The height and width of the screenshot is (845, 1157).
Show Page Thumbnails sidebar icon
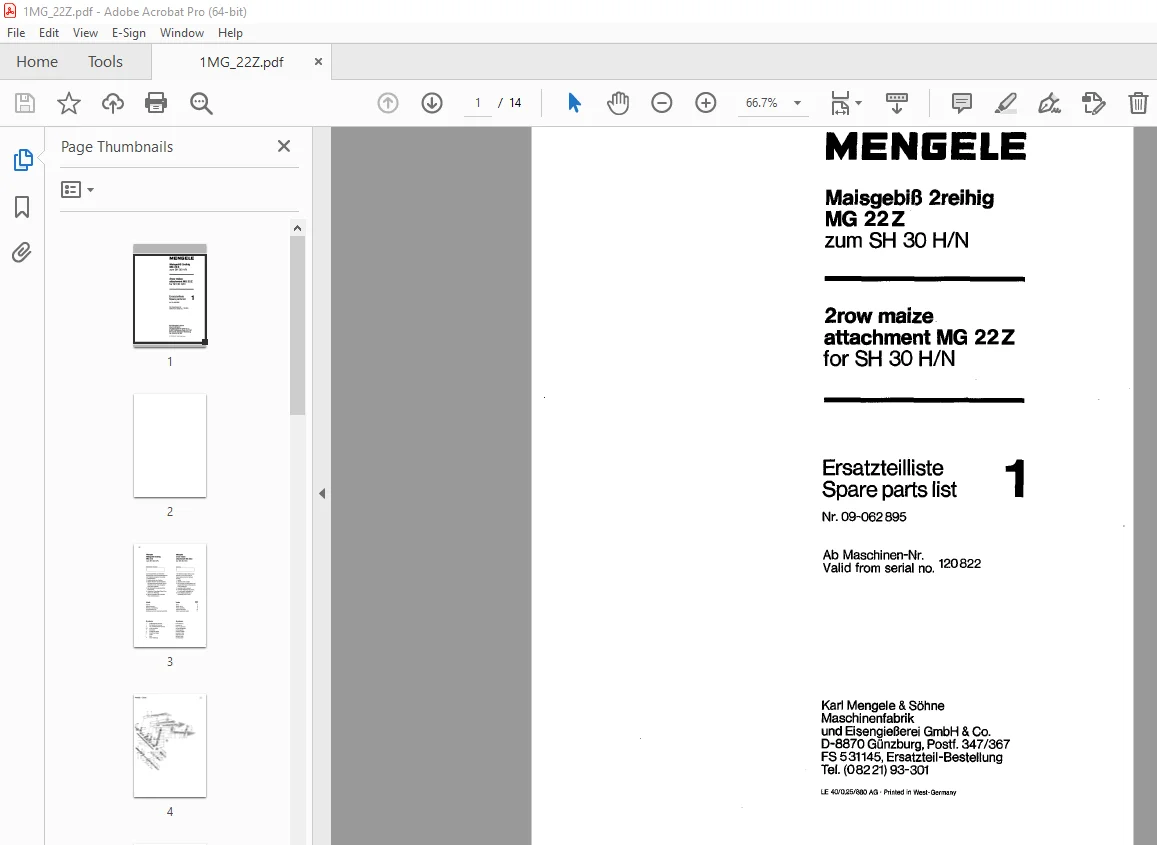(22, 160)
